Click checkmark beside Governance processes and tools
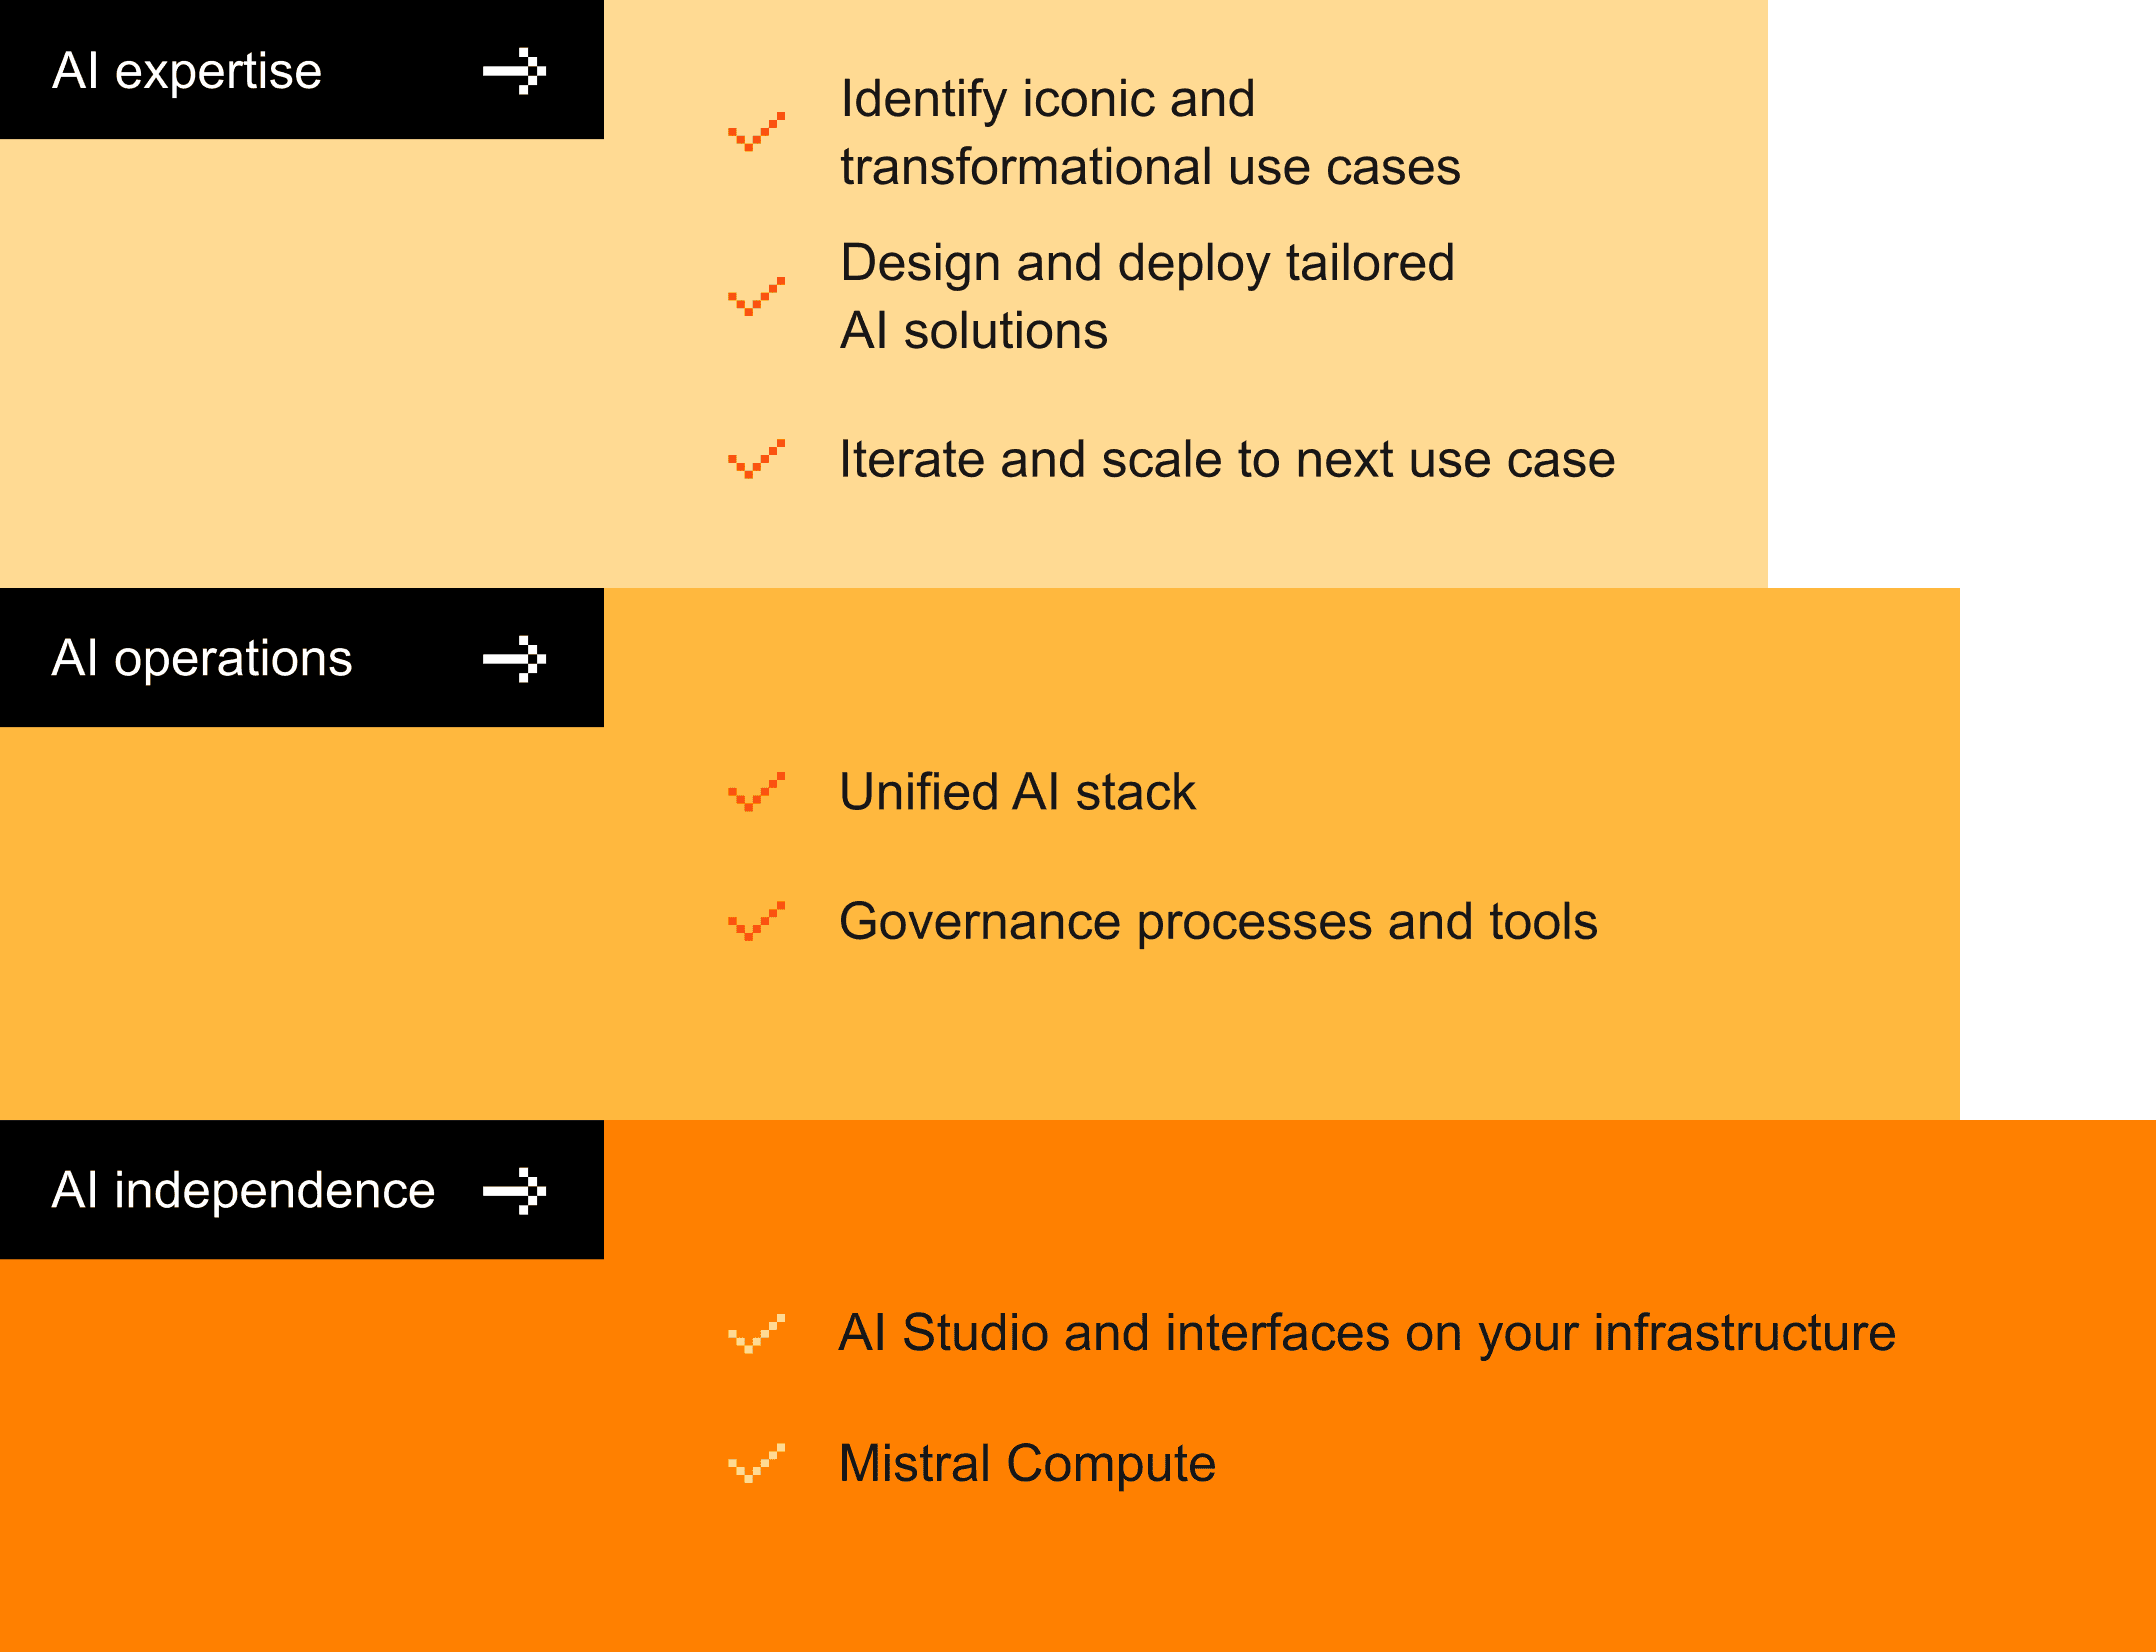The image size is (2156, 1652). tap(756, 921)
